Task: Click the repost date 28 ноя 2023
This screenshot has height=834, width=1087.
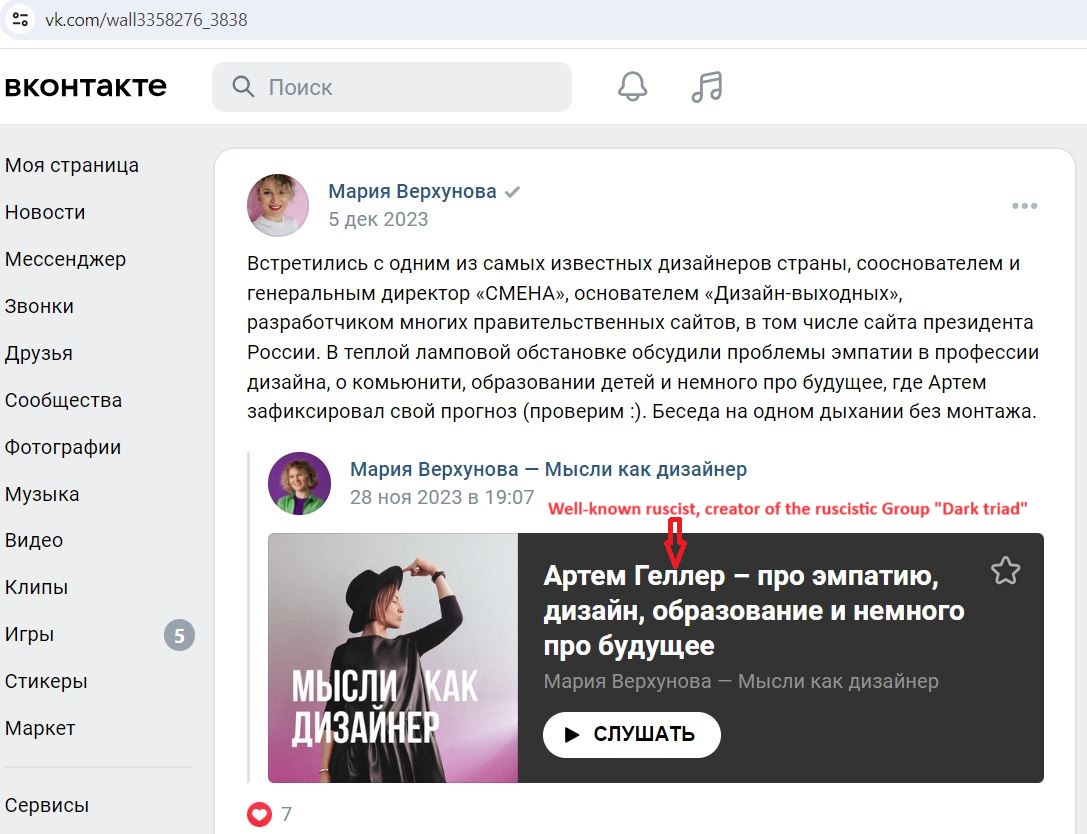Action: pos(442,497)
